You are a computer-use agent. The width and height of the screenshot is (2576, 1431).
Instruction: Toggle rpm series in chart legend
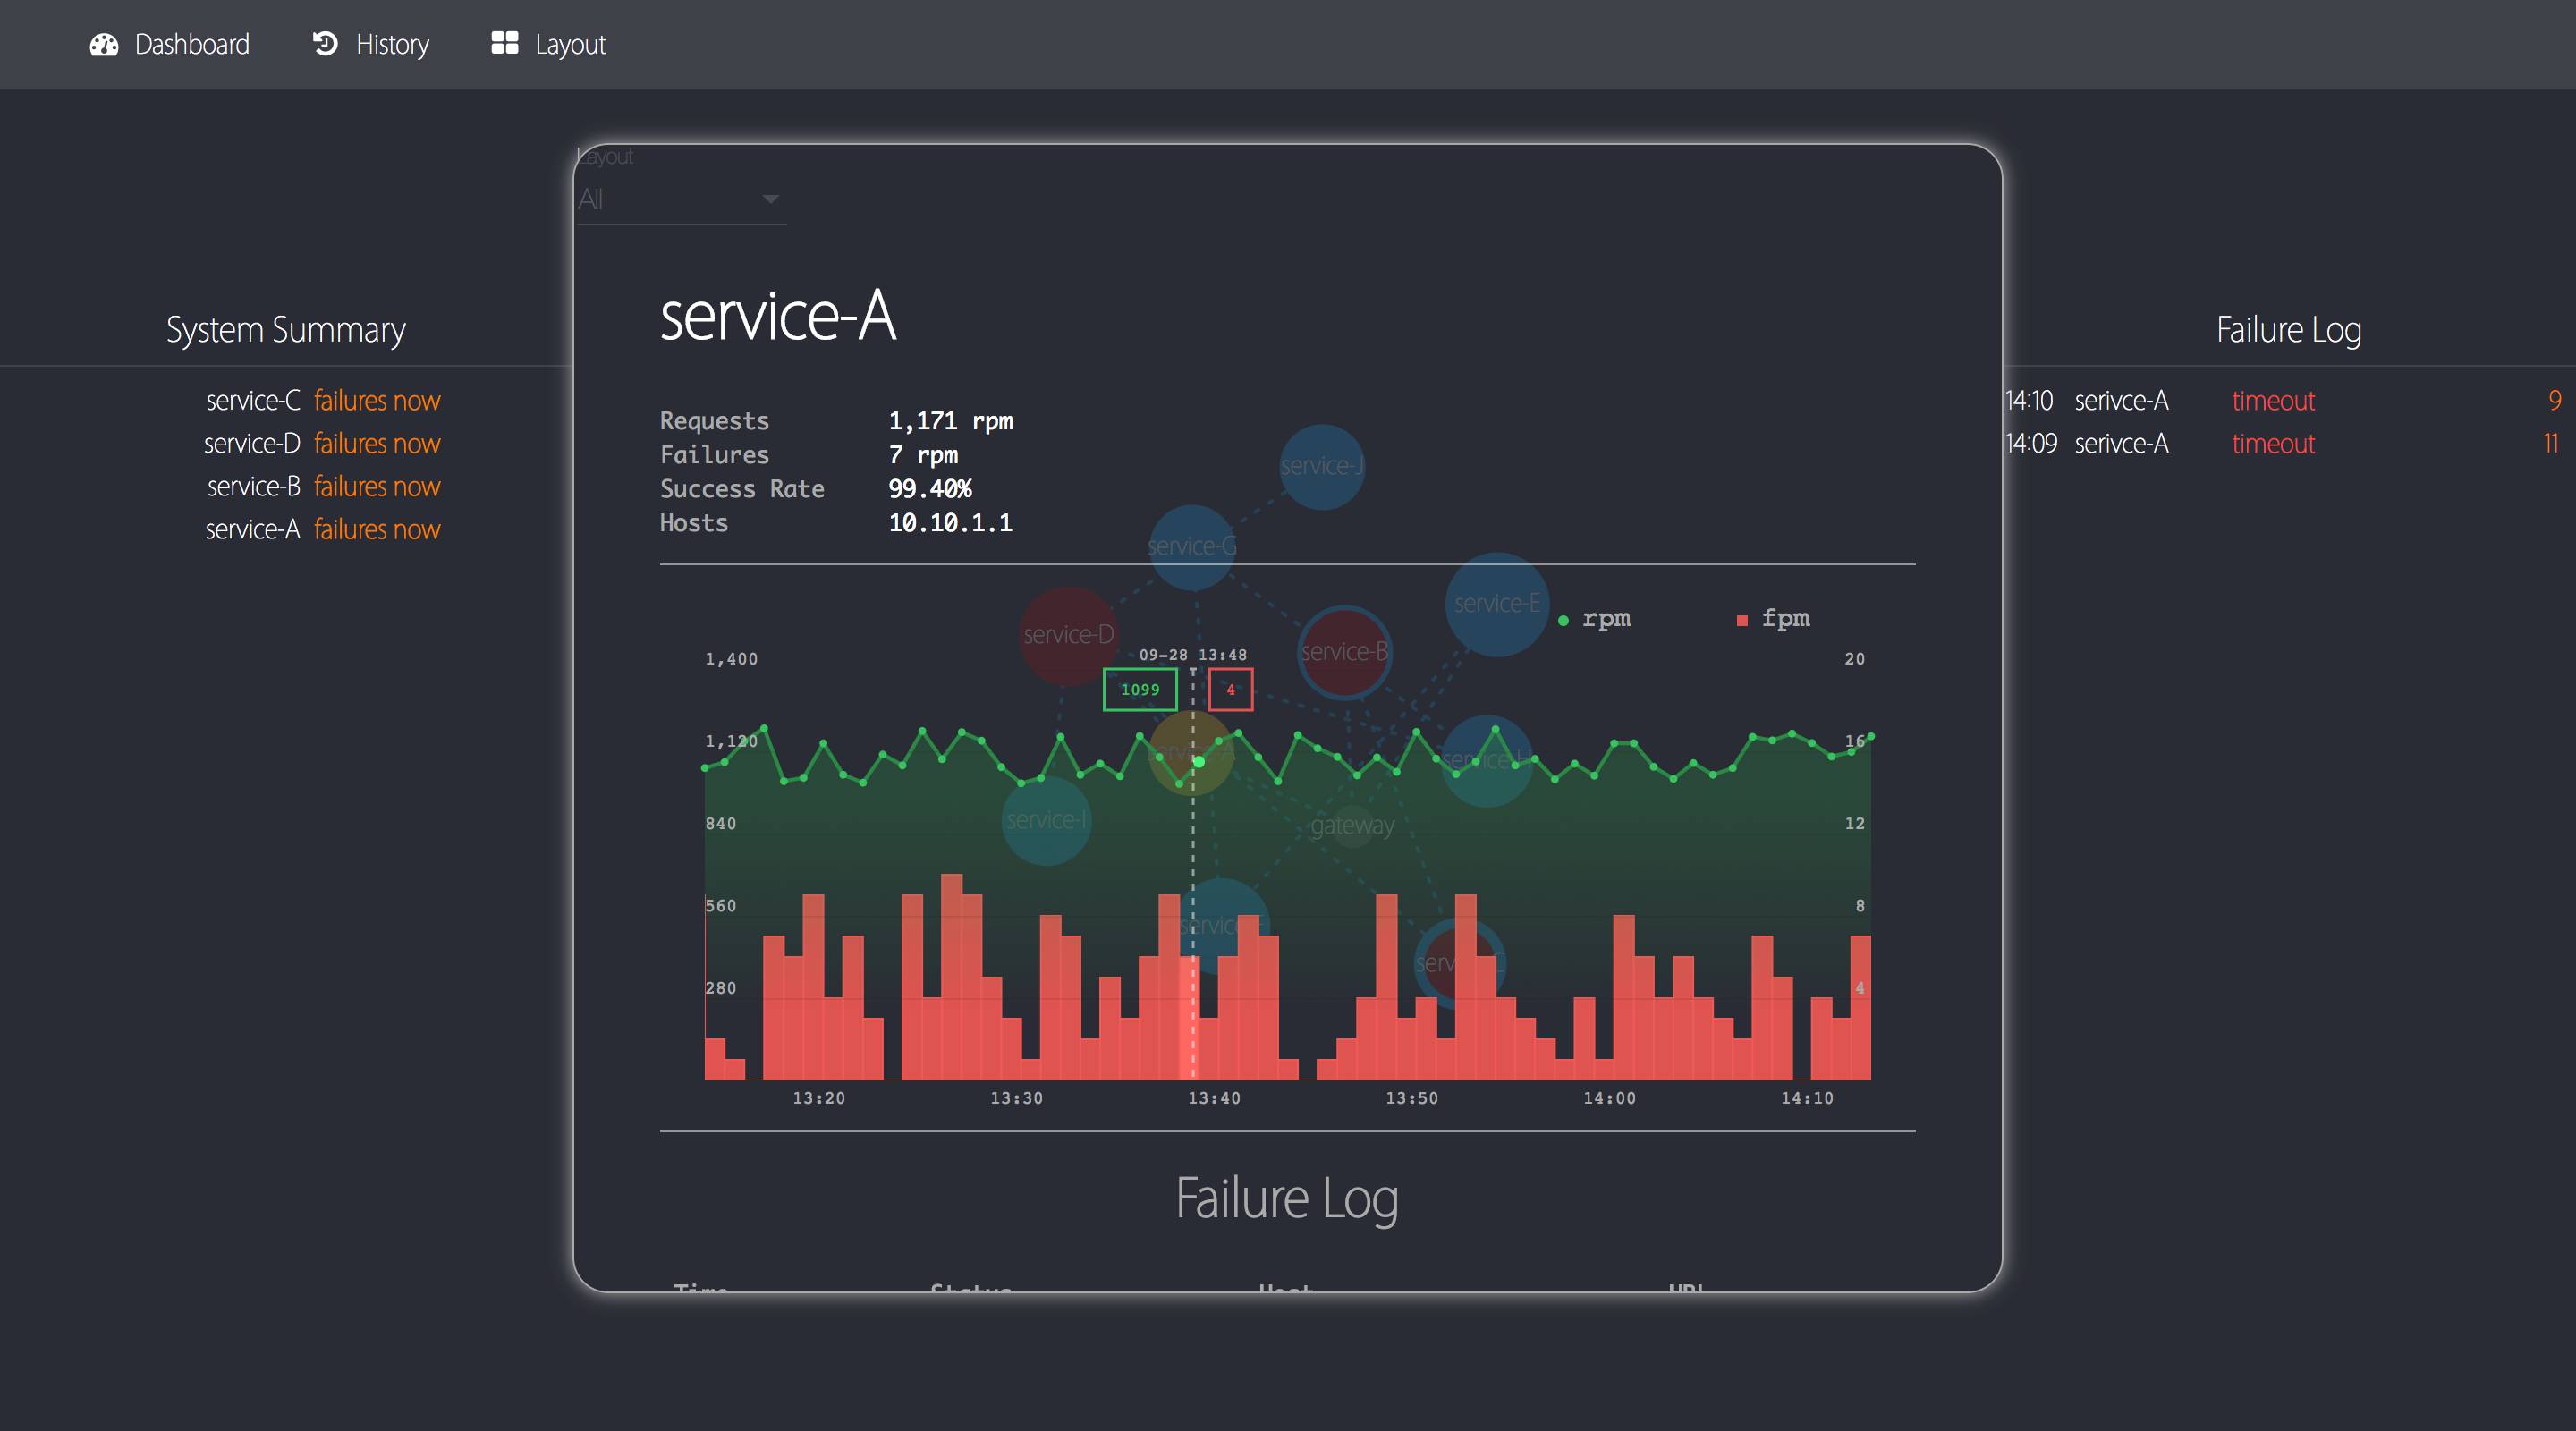coord(1596,619)
